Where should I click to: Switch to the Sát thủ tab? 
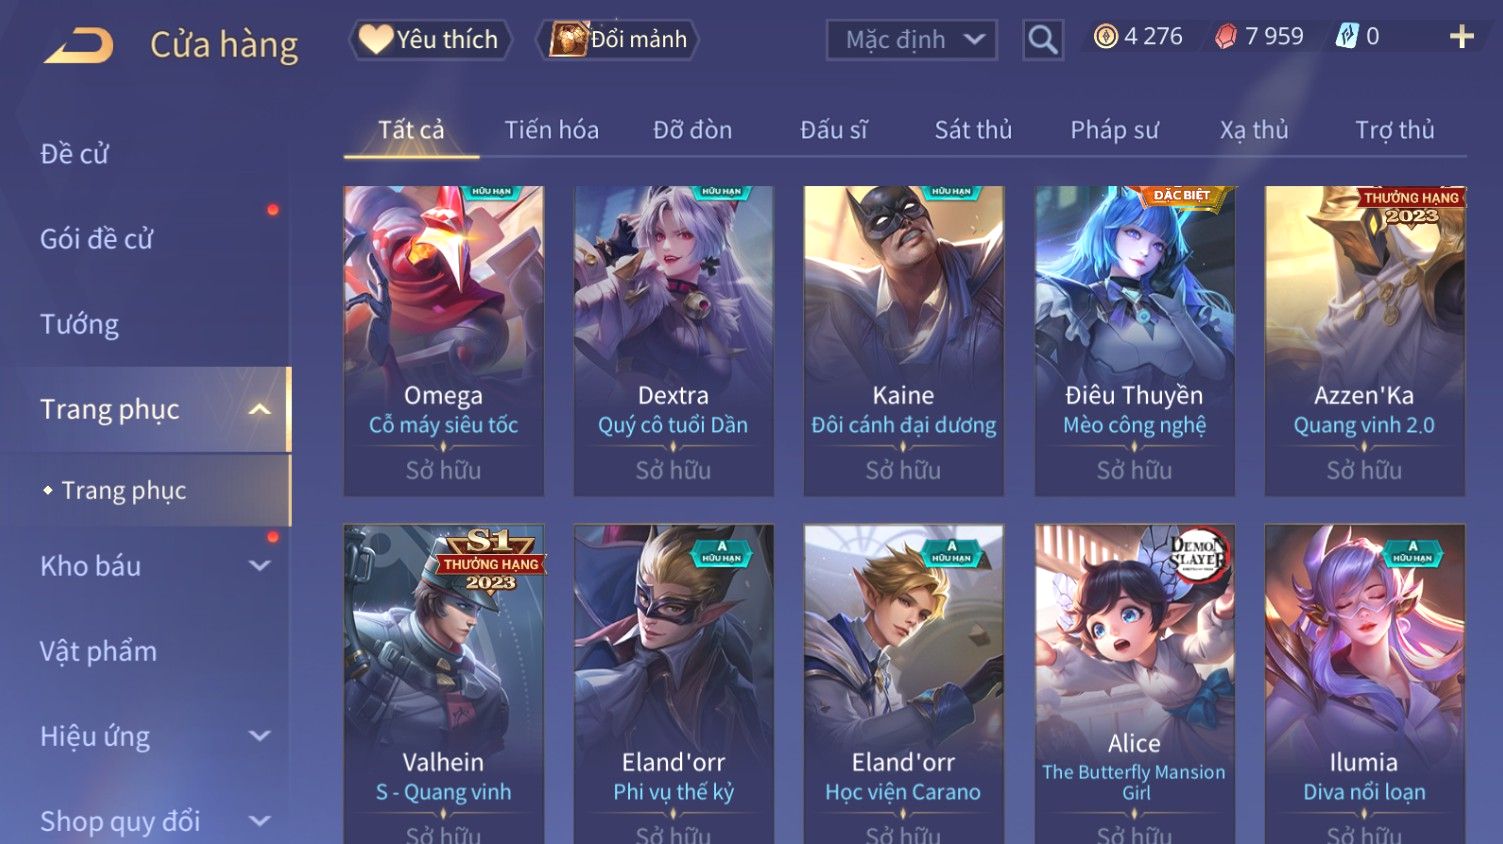[x=973, y=130]
